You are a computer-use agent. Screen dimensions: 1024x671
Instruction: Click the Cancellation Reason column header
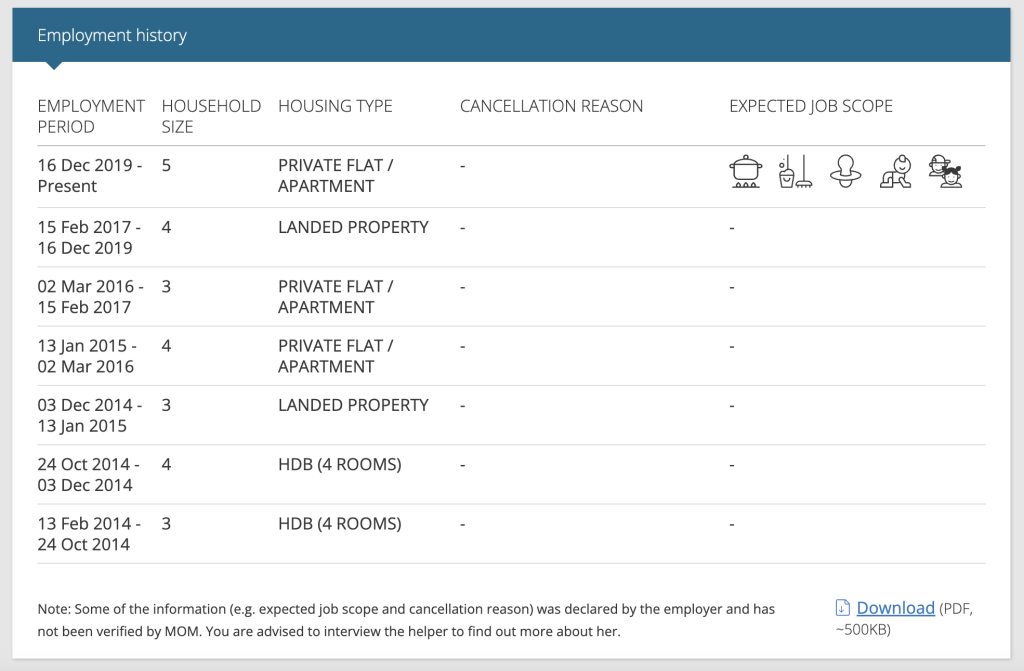551,106
